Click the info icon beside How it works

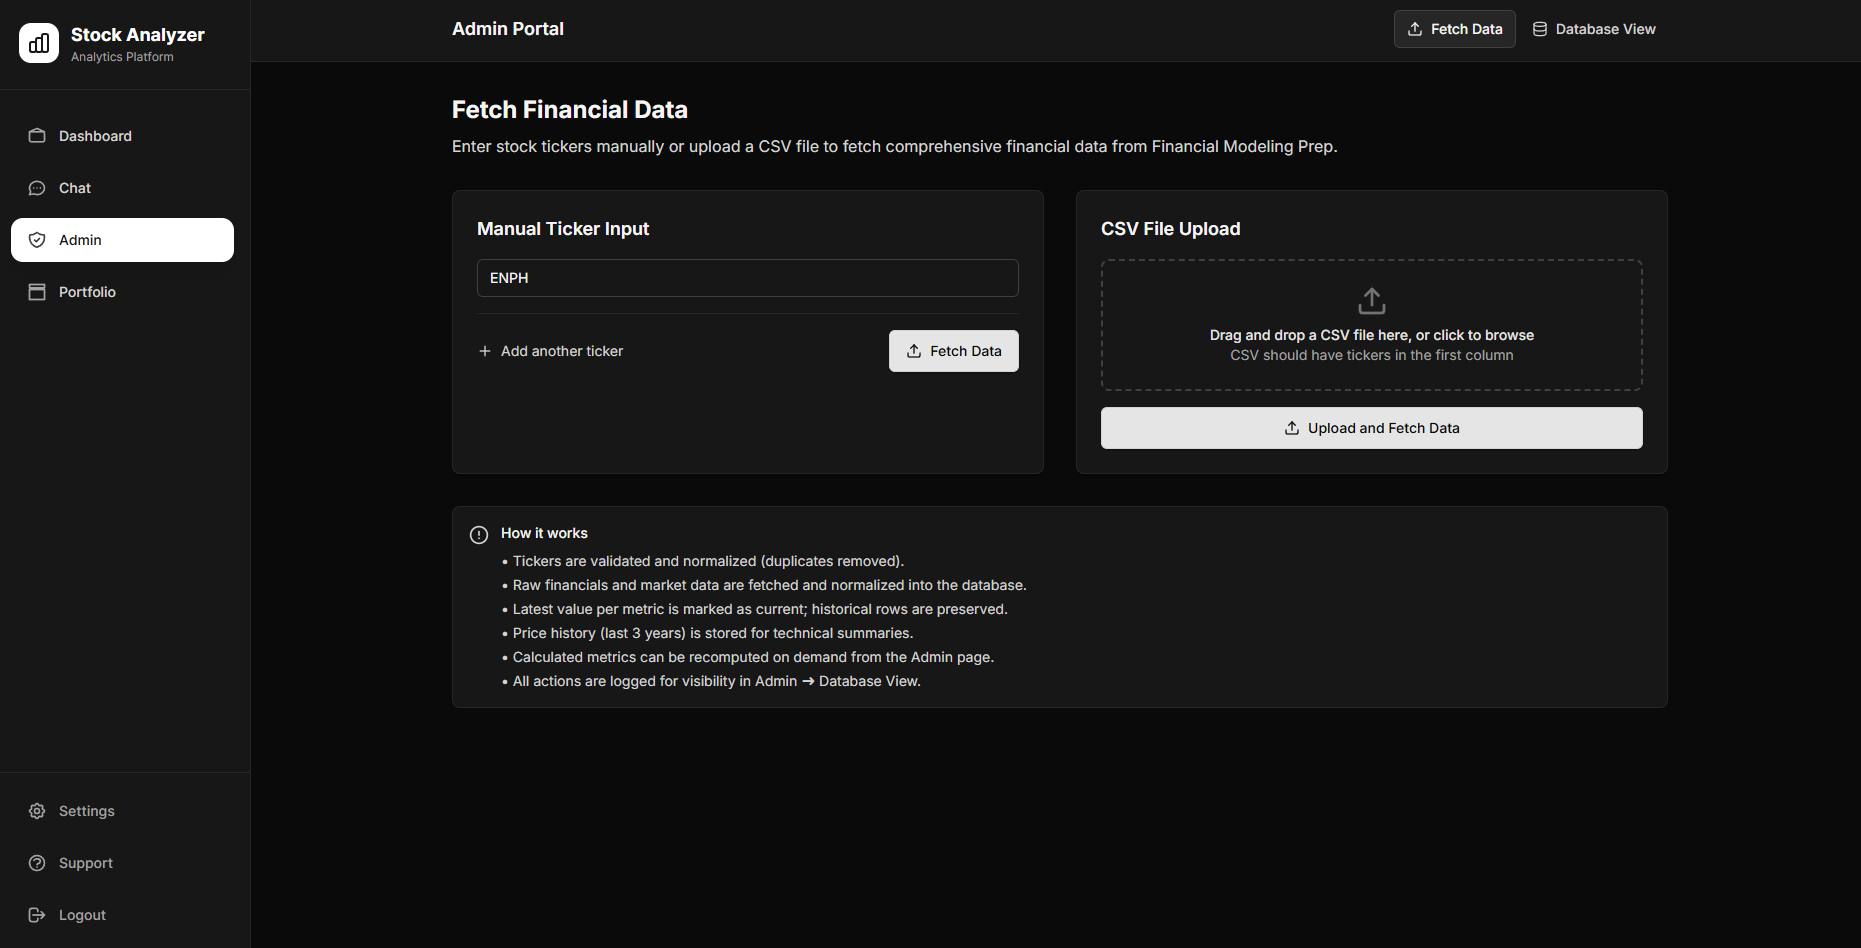[478, 534]
